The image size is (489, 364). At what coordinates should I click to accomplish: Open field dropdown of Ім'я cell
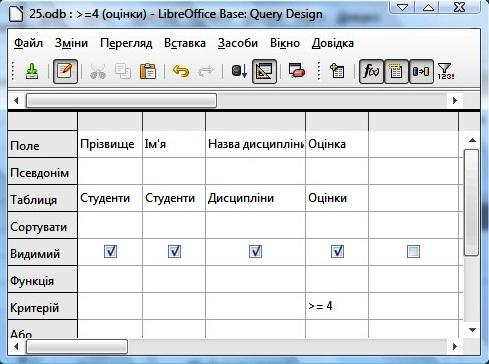174,144
